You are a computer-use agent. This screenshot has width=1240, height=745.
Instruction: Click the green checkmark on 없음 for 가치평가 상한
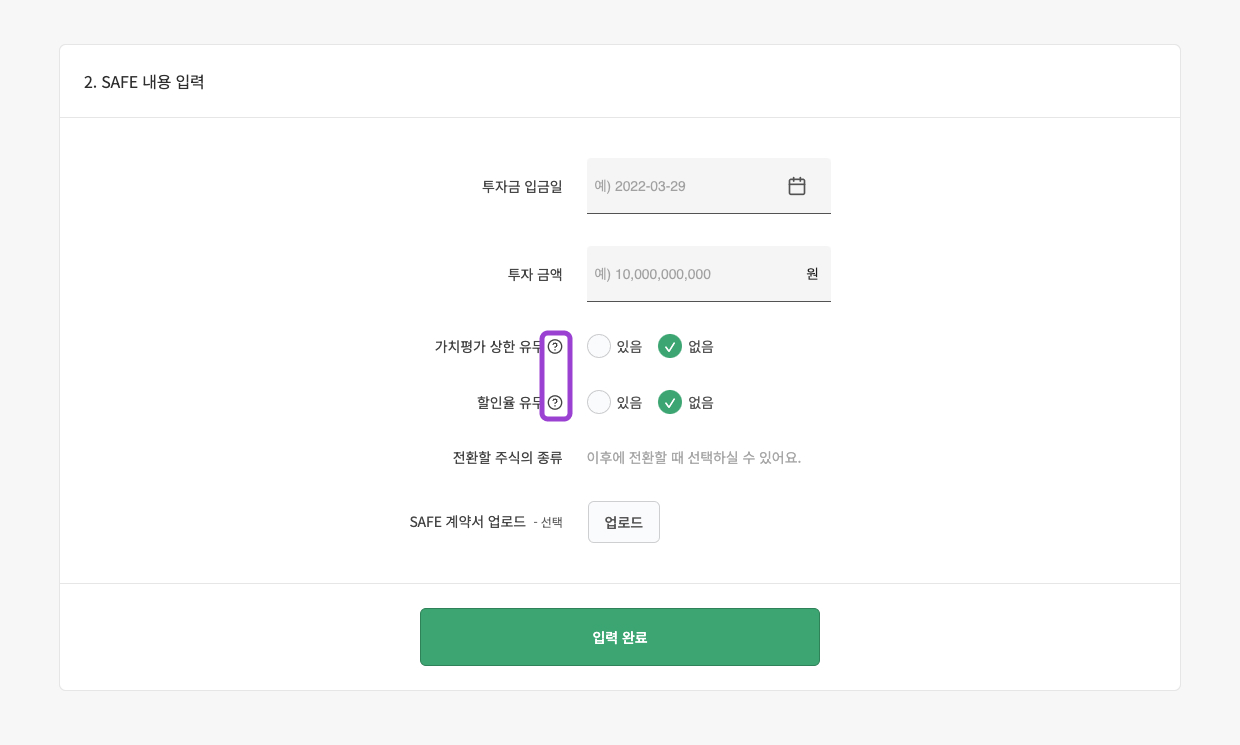pos(670,346)
